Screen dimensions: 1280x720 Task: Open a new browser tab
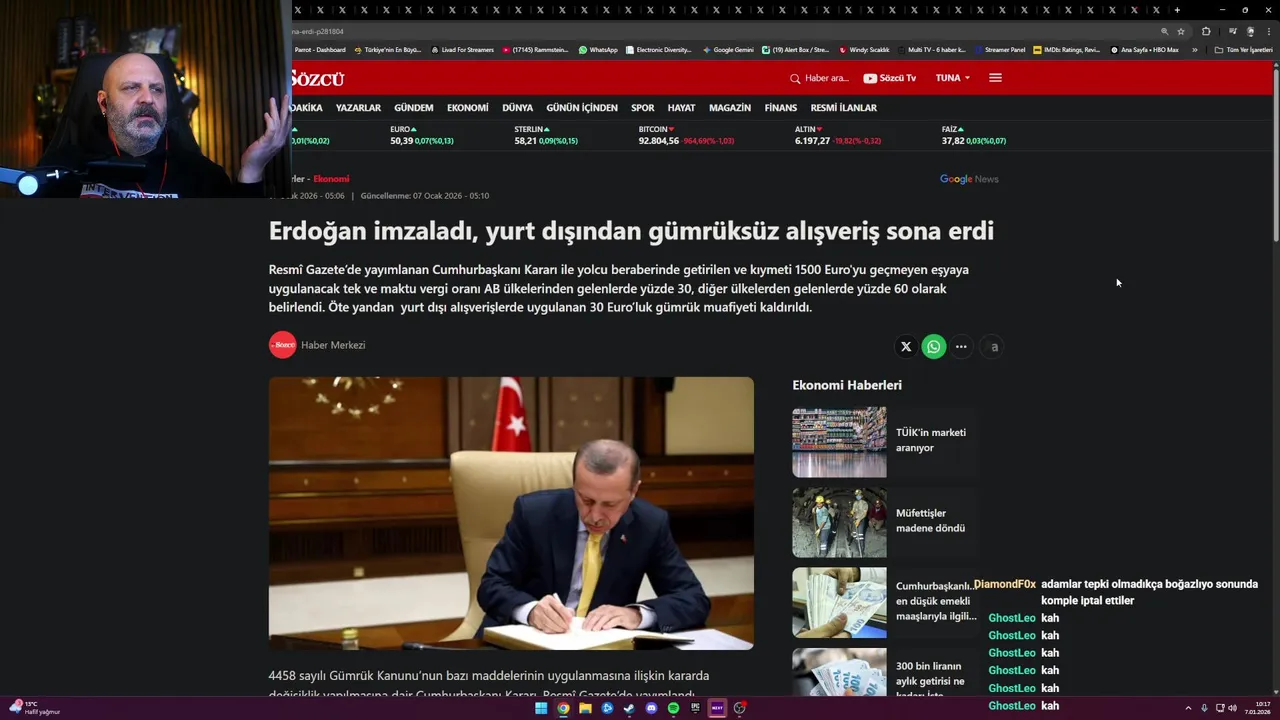coord(1177,10)
